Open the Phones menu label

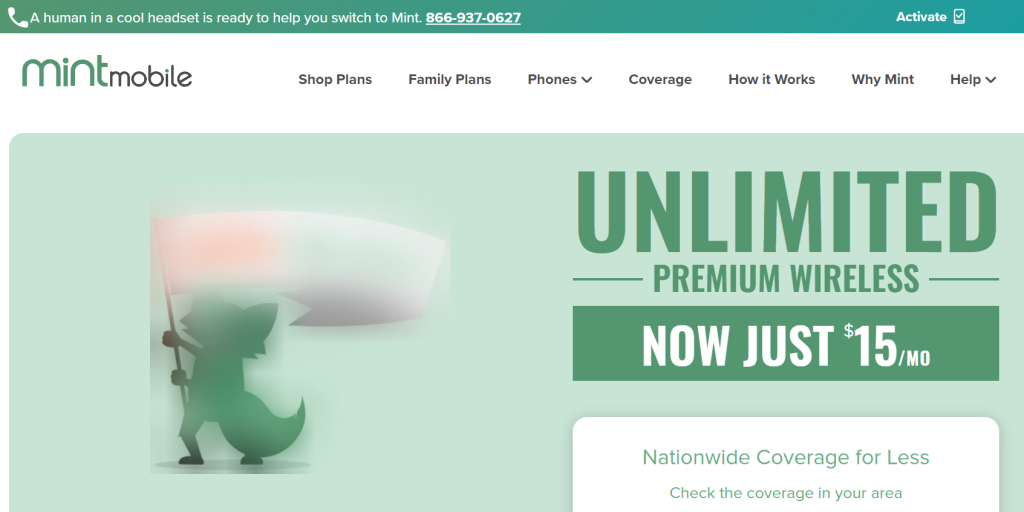coord(552,79)
